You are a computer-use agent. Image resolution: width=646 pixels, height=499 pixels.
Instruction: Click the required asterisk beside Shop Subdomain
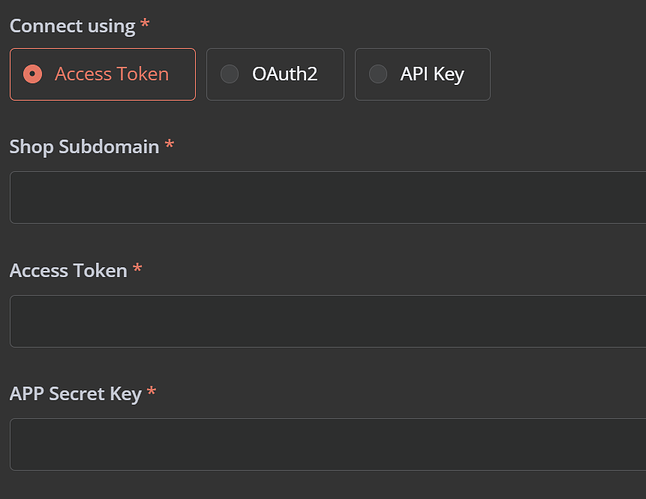click(x=169, y=145)
